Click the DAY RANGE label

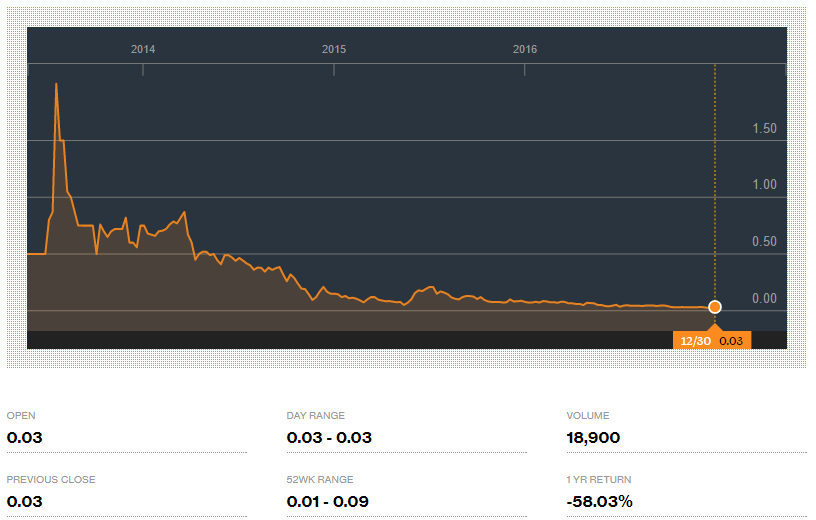click(x=315, y=415)
